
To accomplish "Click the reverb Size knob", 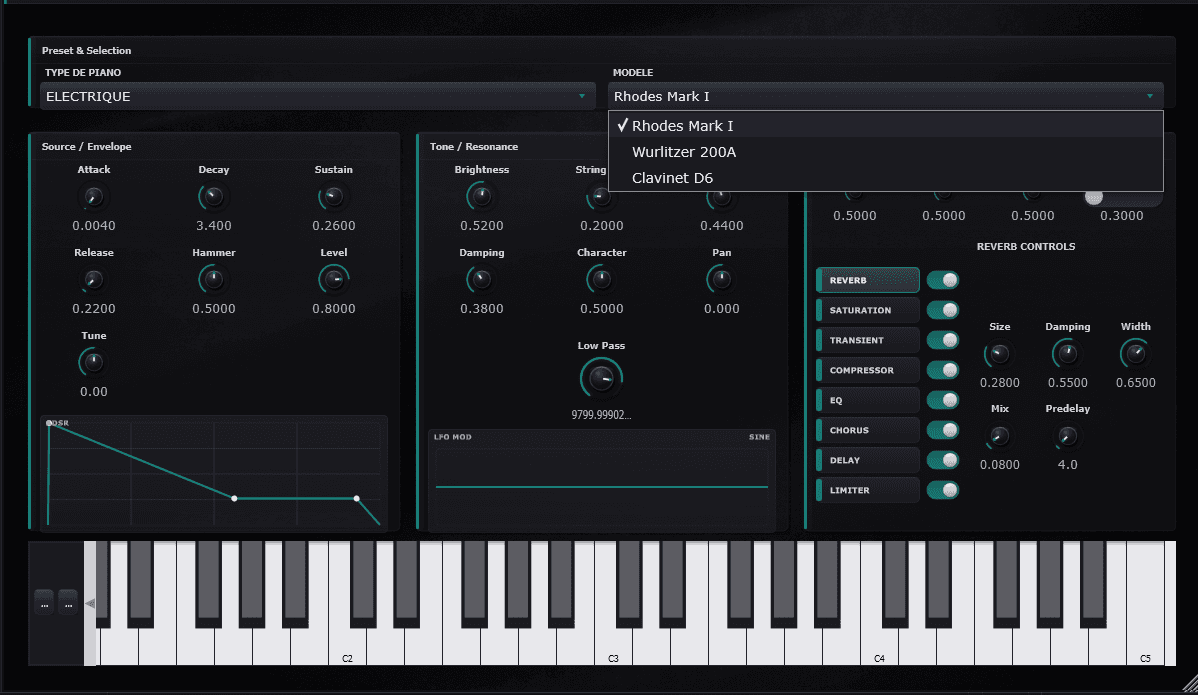I will pos(999,353).
